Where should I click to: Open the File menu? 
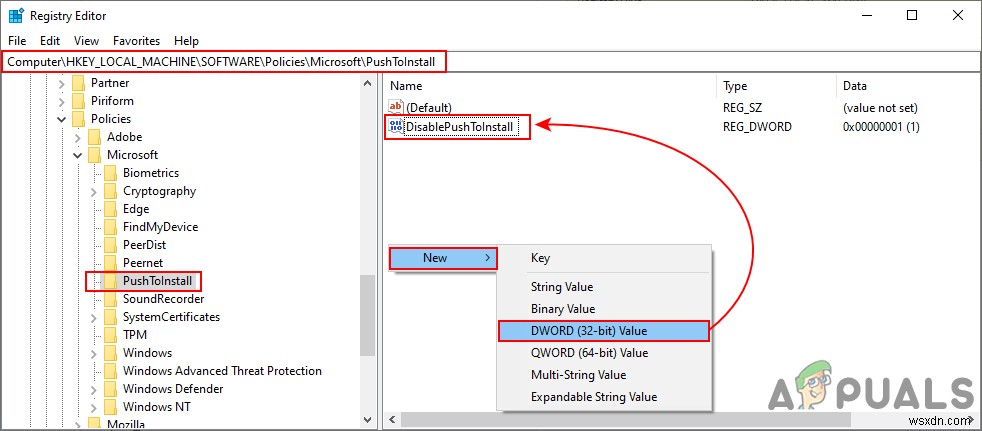[18, 41]
